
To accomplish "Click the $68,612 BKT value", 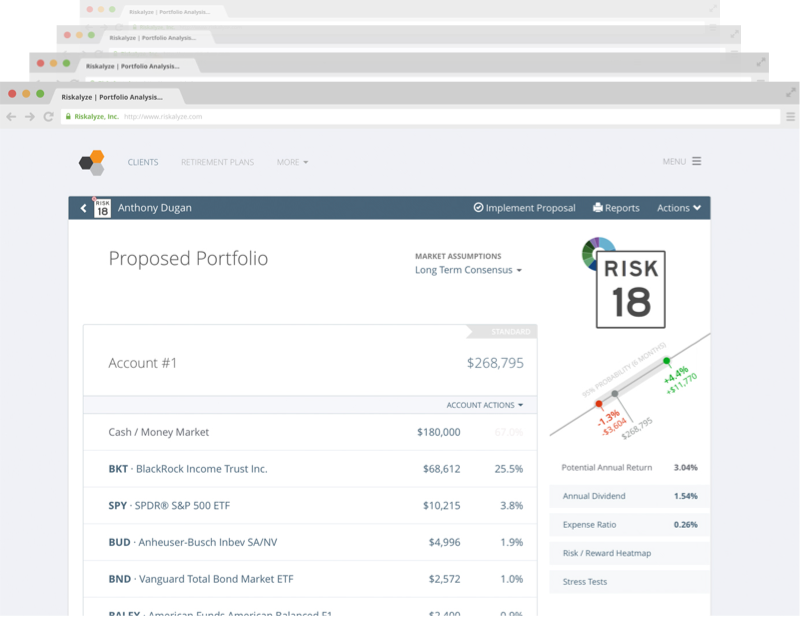I will [x=441, y=469].
